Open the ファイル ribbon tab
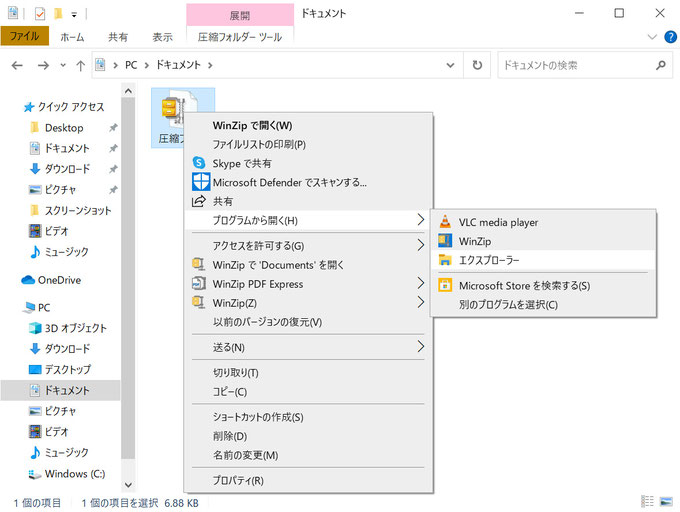 click(x=24, y=36)
